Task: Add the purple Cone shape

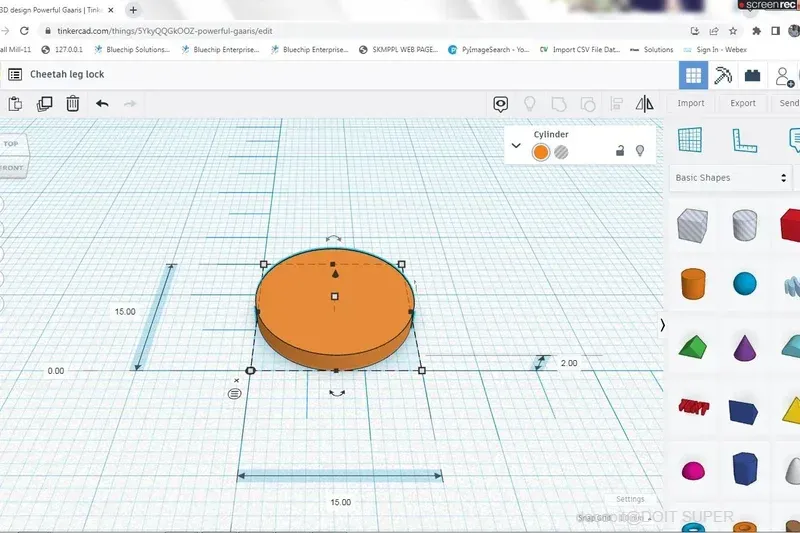Action: [x=744, y=347]
